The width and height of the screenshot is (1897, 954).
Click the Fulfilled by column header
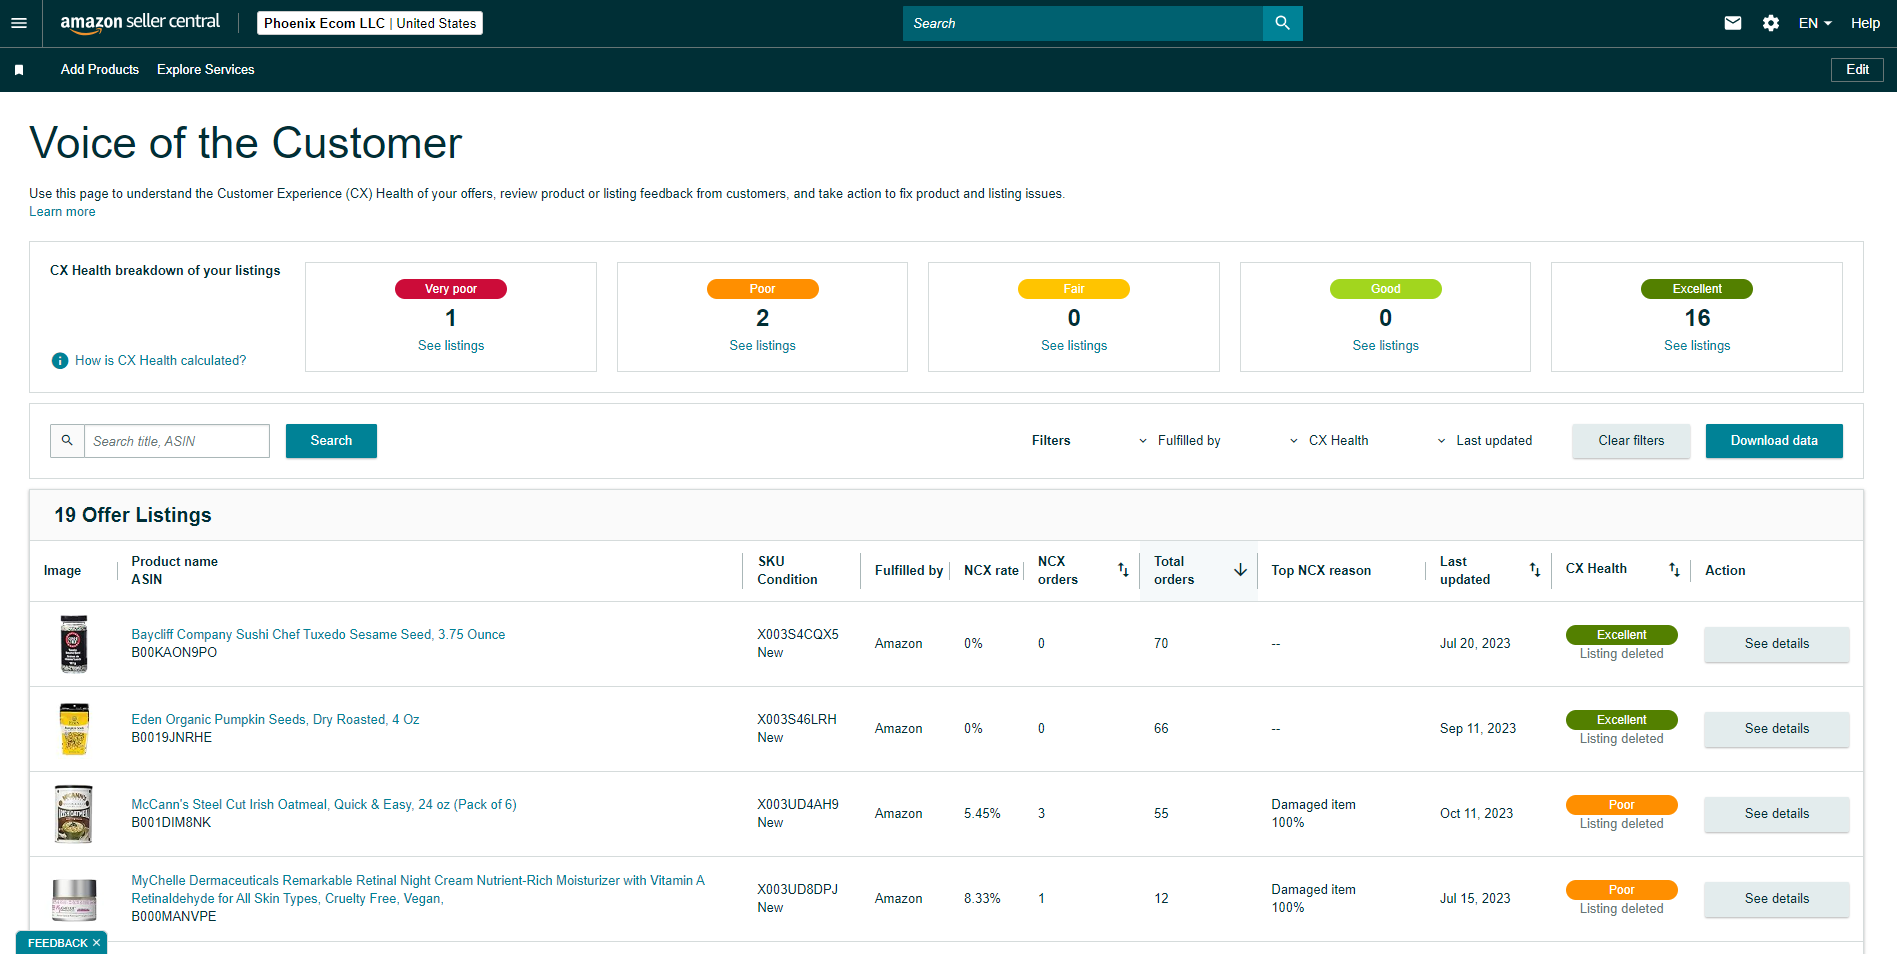pyautogui.click(x=909, y=571)
